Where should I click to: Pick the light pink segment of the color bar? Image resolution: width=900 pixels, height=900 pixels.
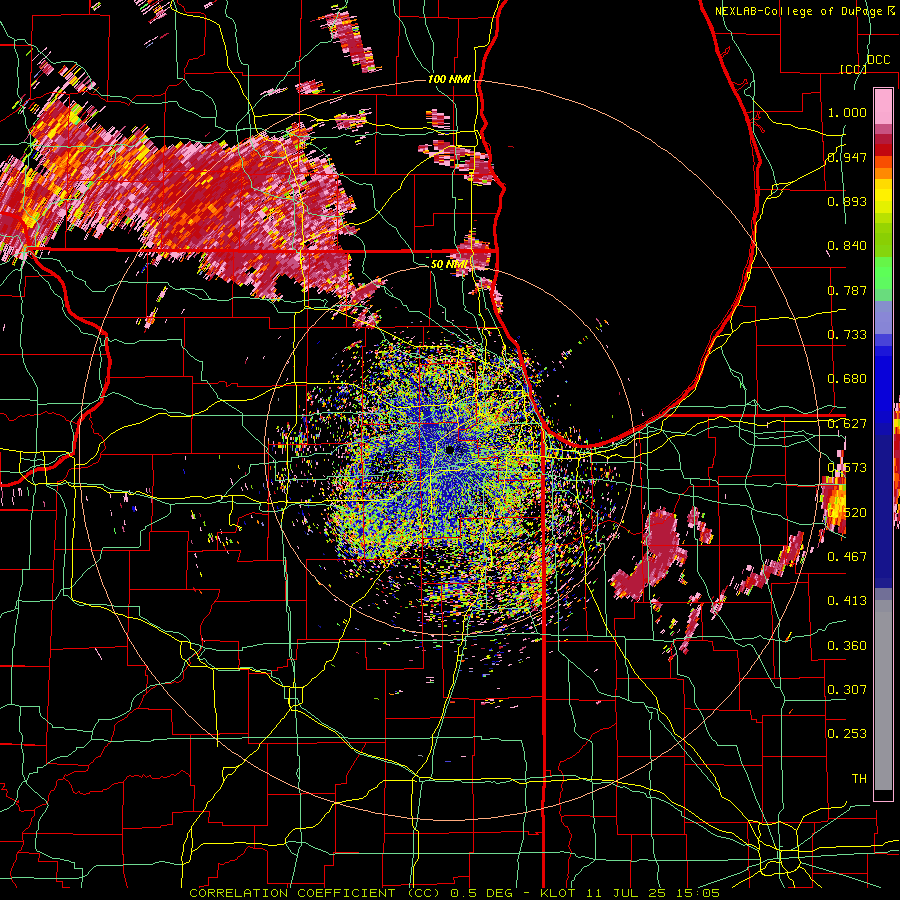[883, 106]
